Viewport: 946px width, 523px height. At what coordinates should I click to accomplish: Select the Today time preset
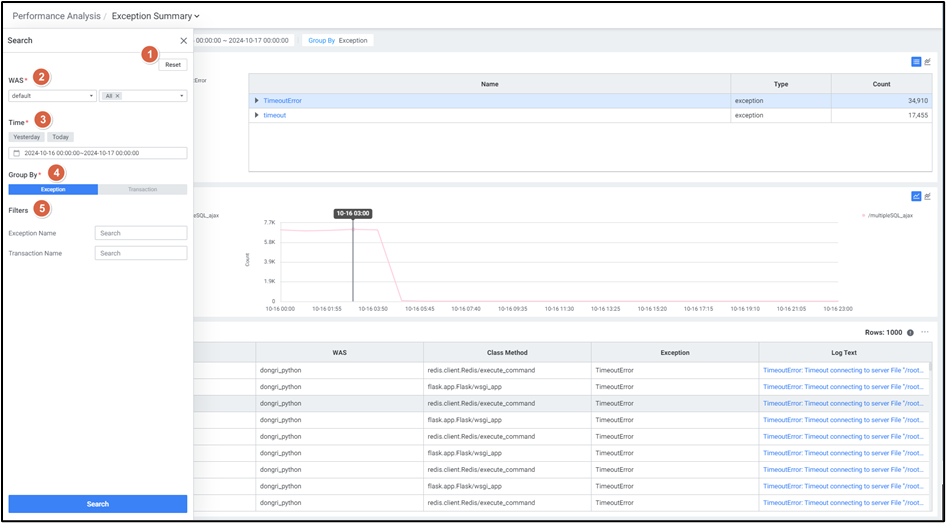click(61, 137)
